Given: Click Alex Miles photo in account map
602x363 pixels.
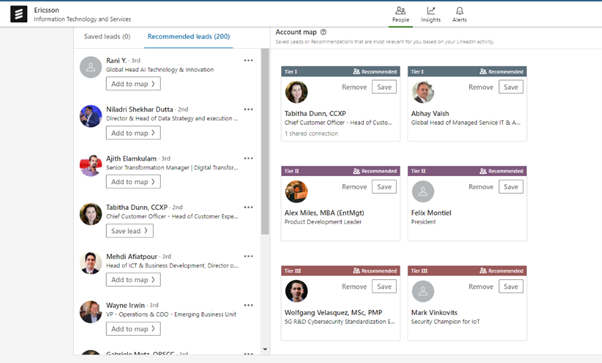Looking at the screenshot, I should click(x=296, y=191).
